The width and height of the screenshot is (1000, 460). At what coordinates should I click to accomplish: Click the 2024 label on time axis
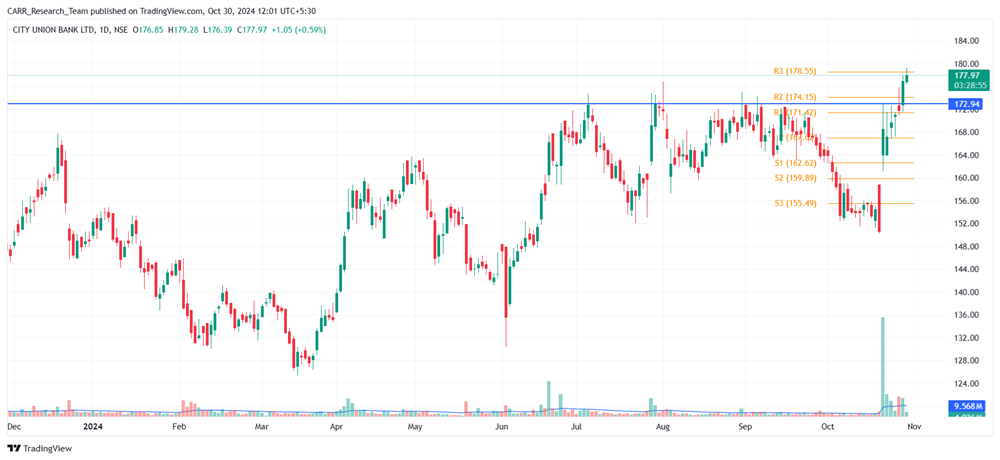coord(94,425)
